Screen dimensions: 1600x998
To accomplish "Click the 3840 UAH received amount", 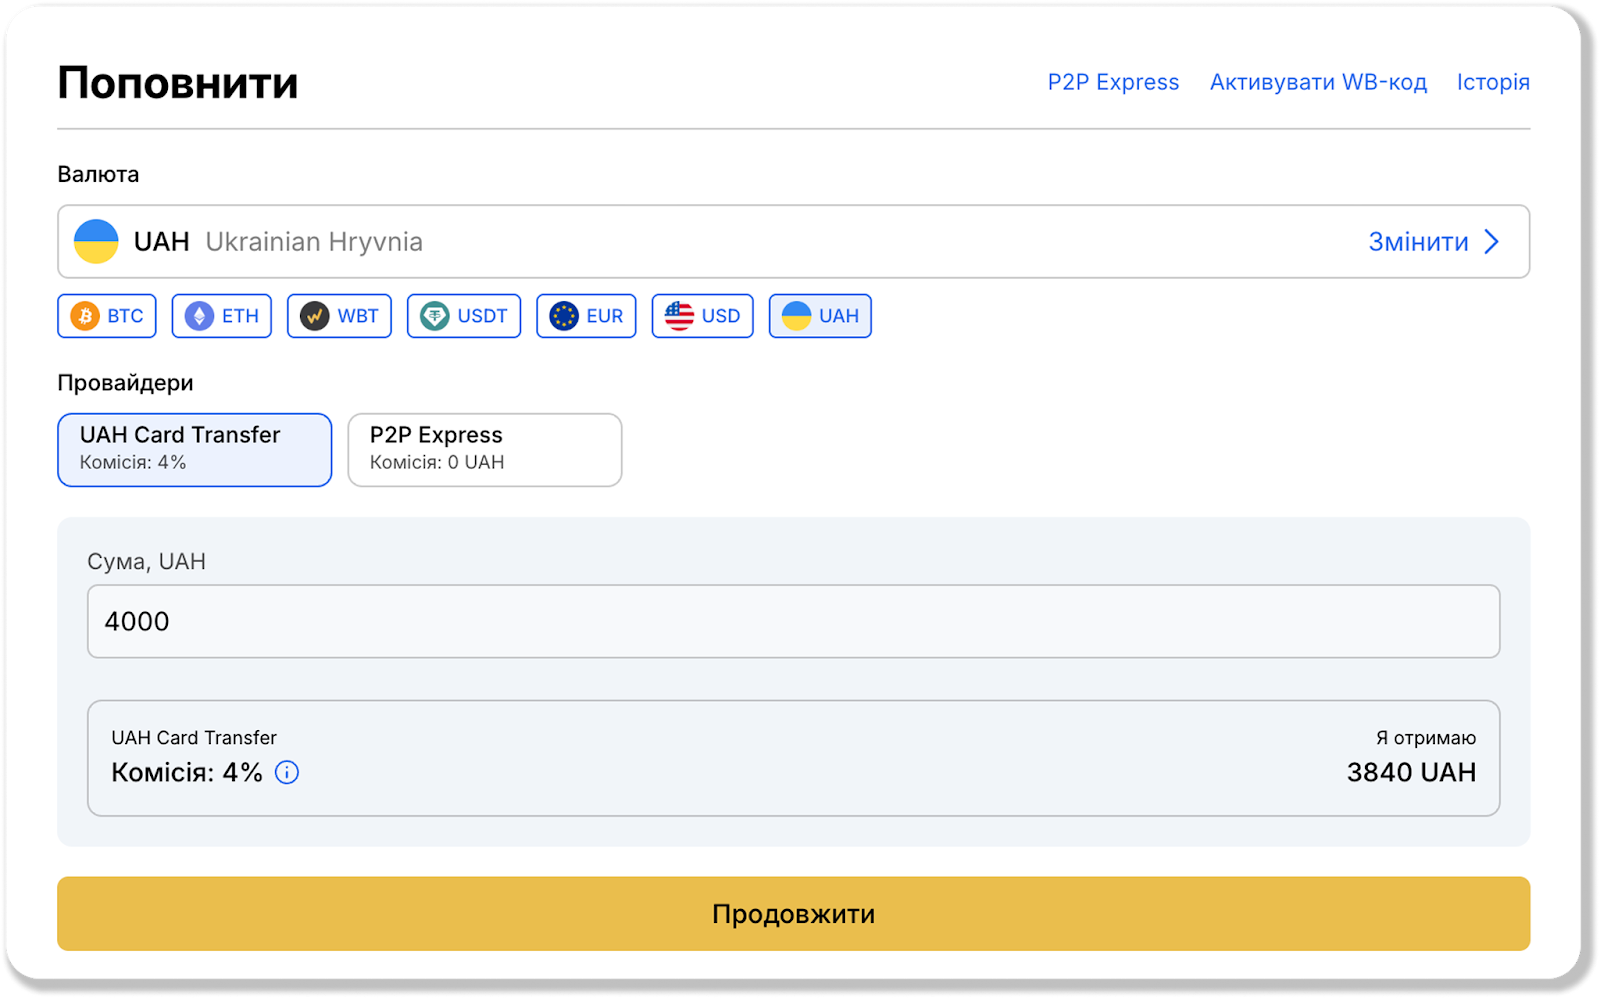I will (x=1411, y=772).
